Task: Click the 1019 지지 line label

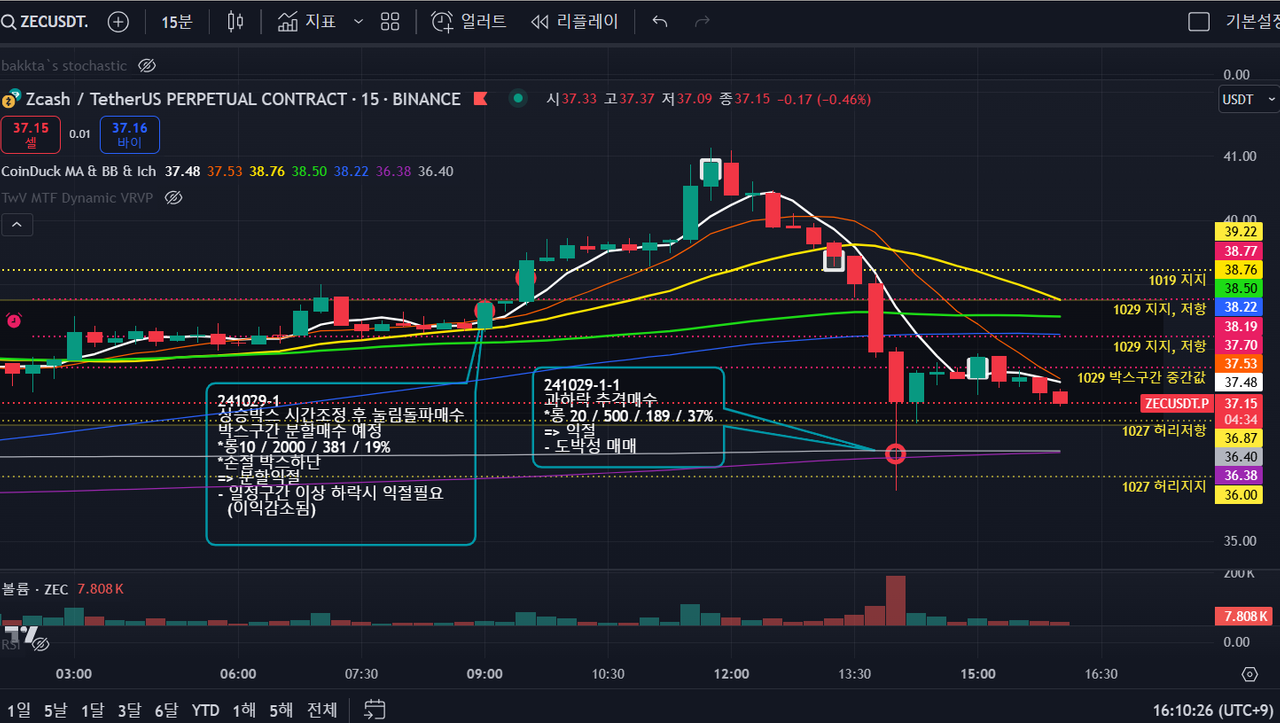Action: 1177,280
